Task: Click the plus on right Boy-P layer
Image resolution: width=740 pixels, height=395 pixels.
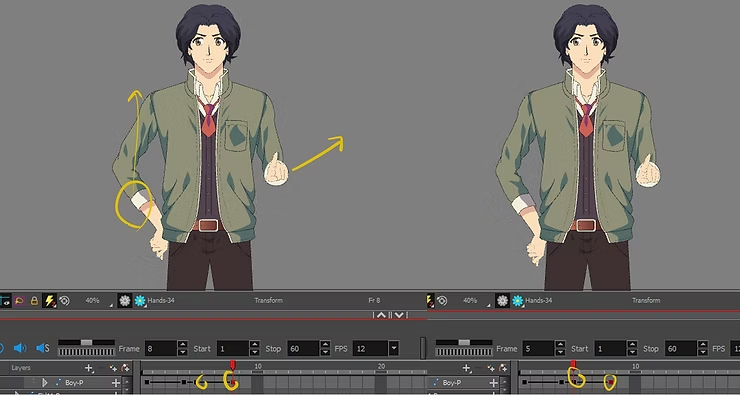Action: coord(493,383)
